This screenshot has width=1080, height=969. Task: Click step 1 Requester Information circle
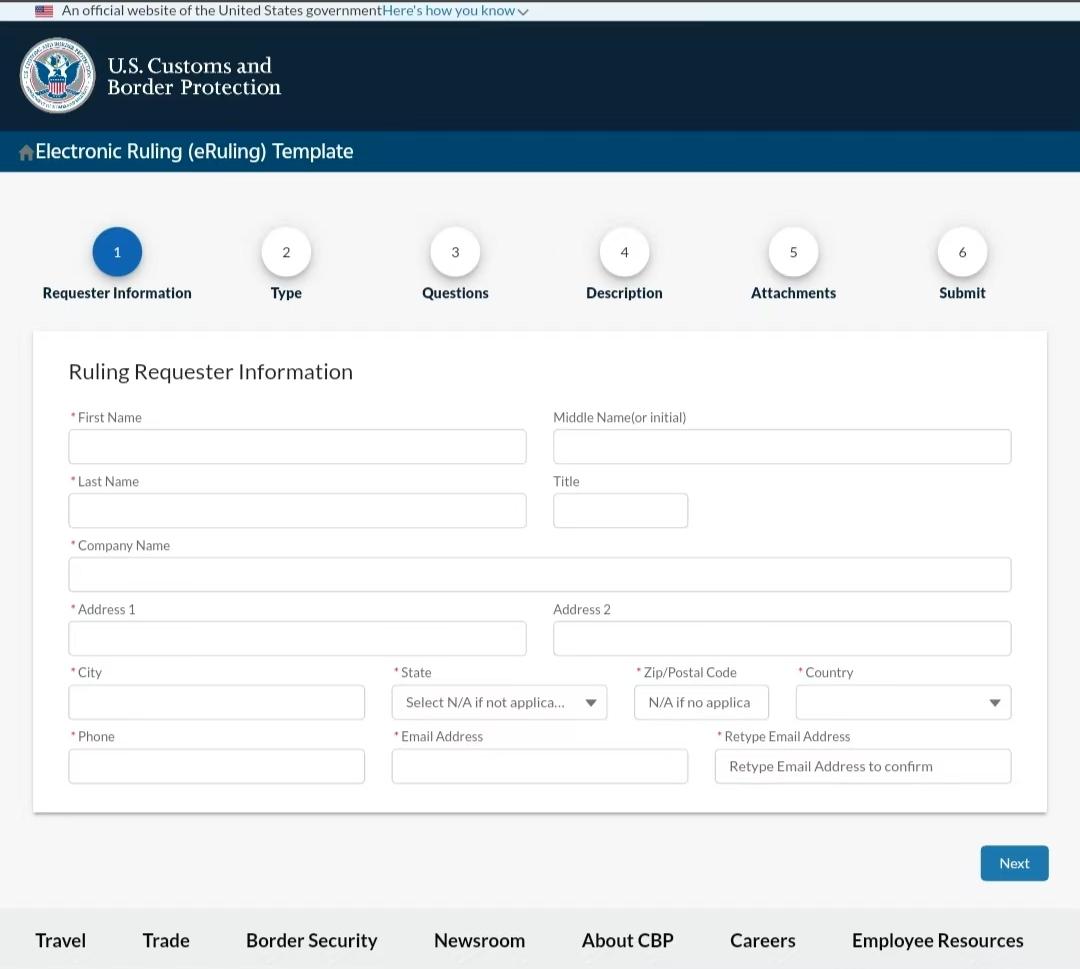[117, 252]
